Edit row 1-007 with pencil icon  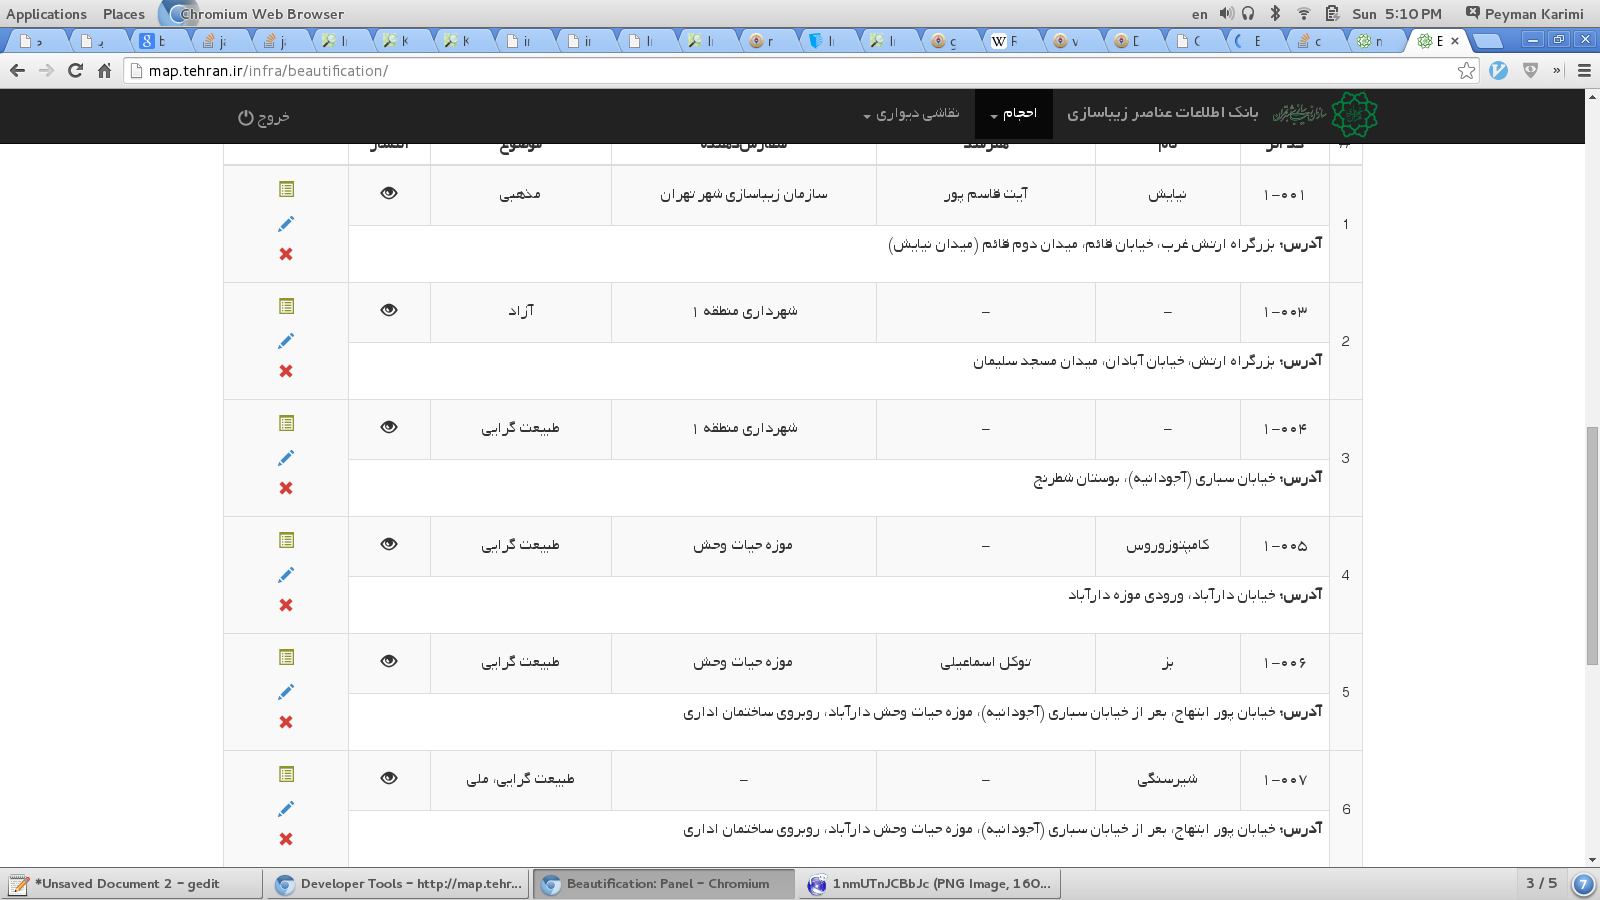pyautogui.click(x=286, y=809)
